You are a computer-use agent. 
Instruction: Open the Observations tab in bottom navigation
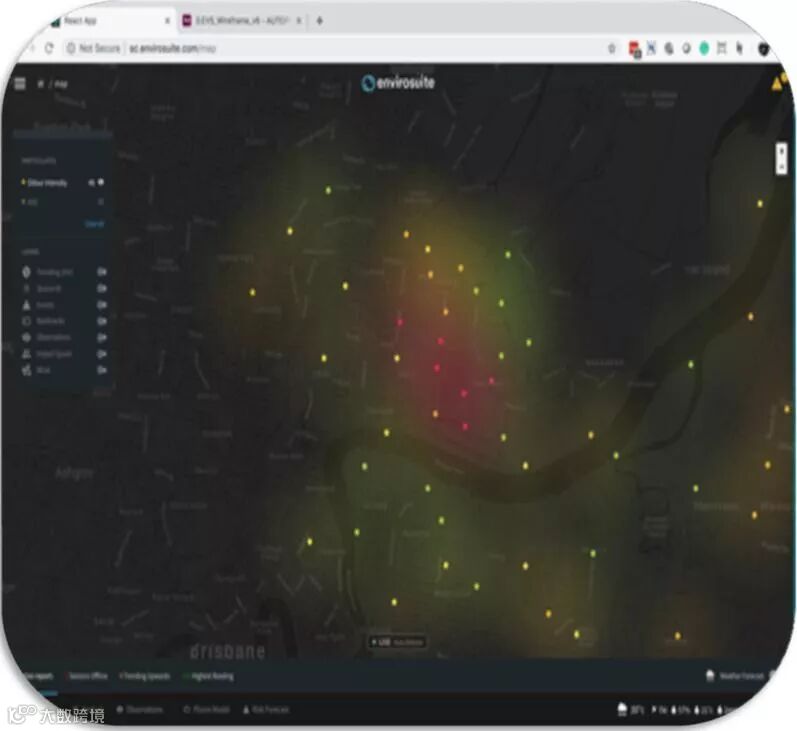click(x=139, y=710)
